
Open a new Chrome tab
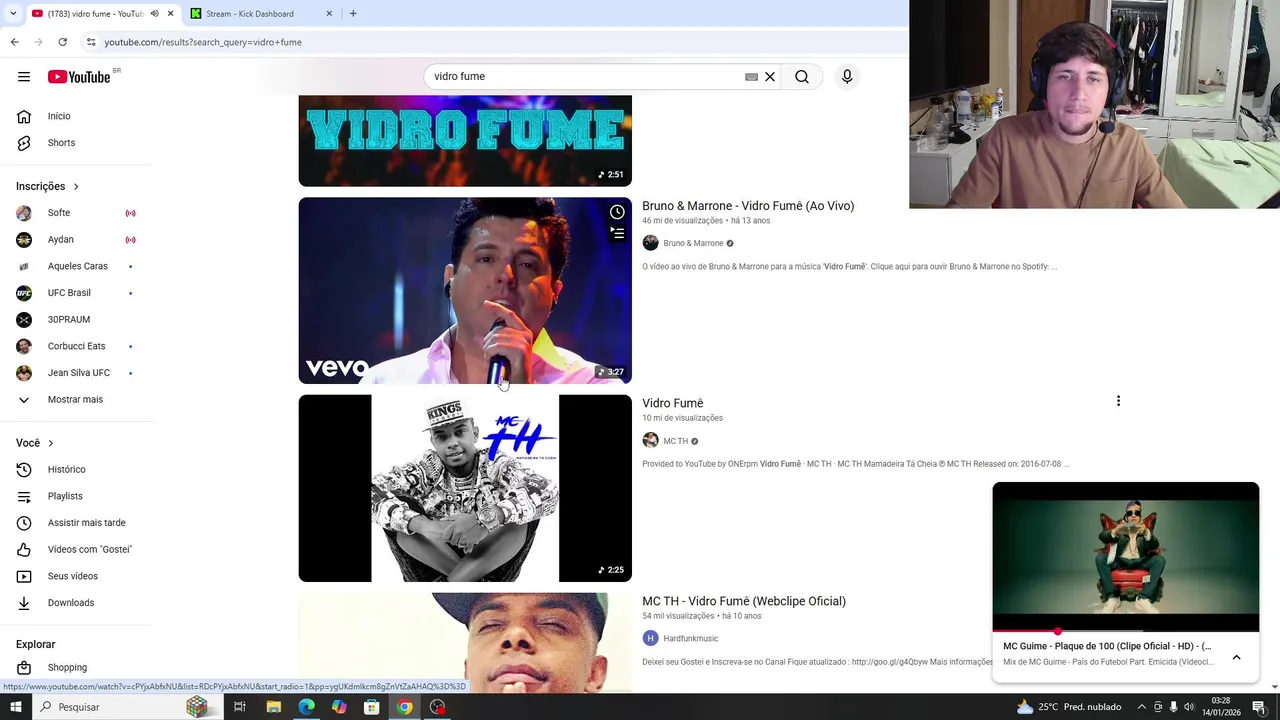(353, 14)
